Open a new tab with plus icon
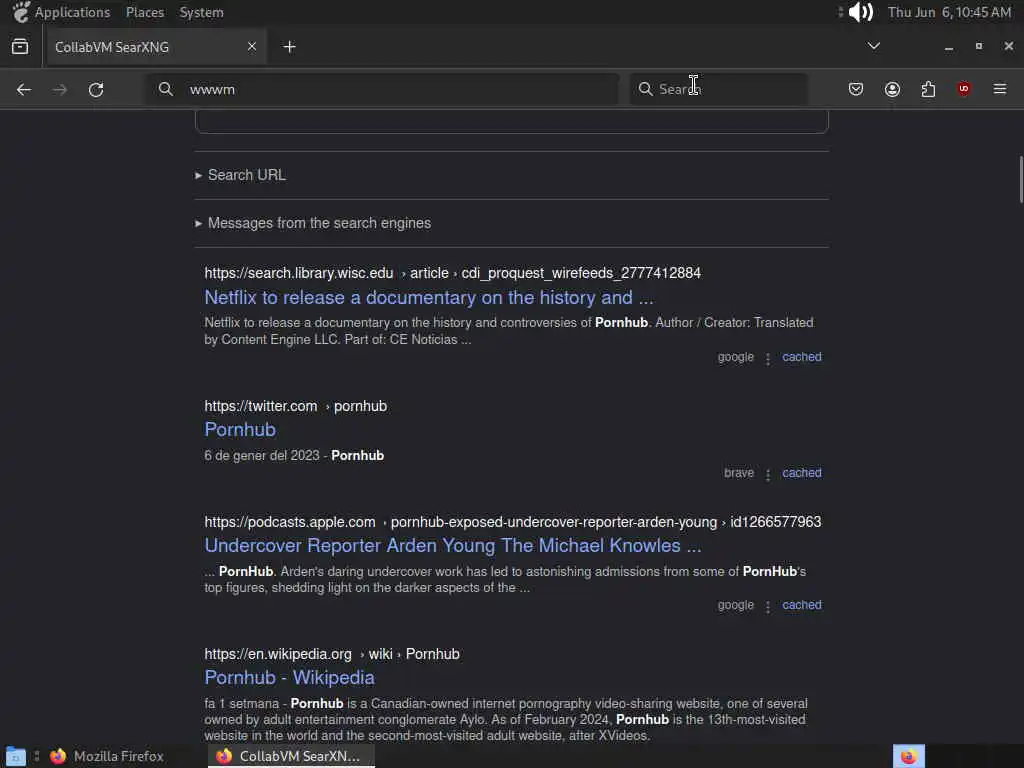This screenshot has width=1024, height=768. click(289, 46)
